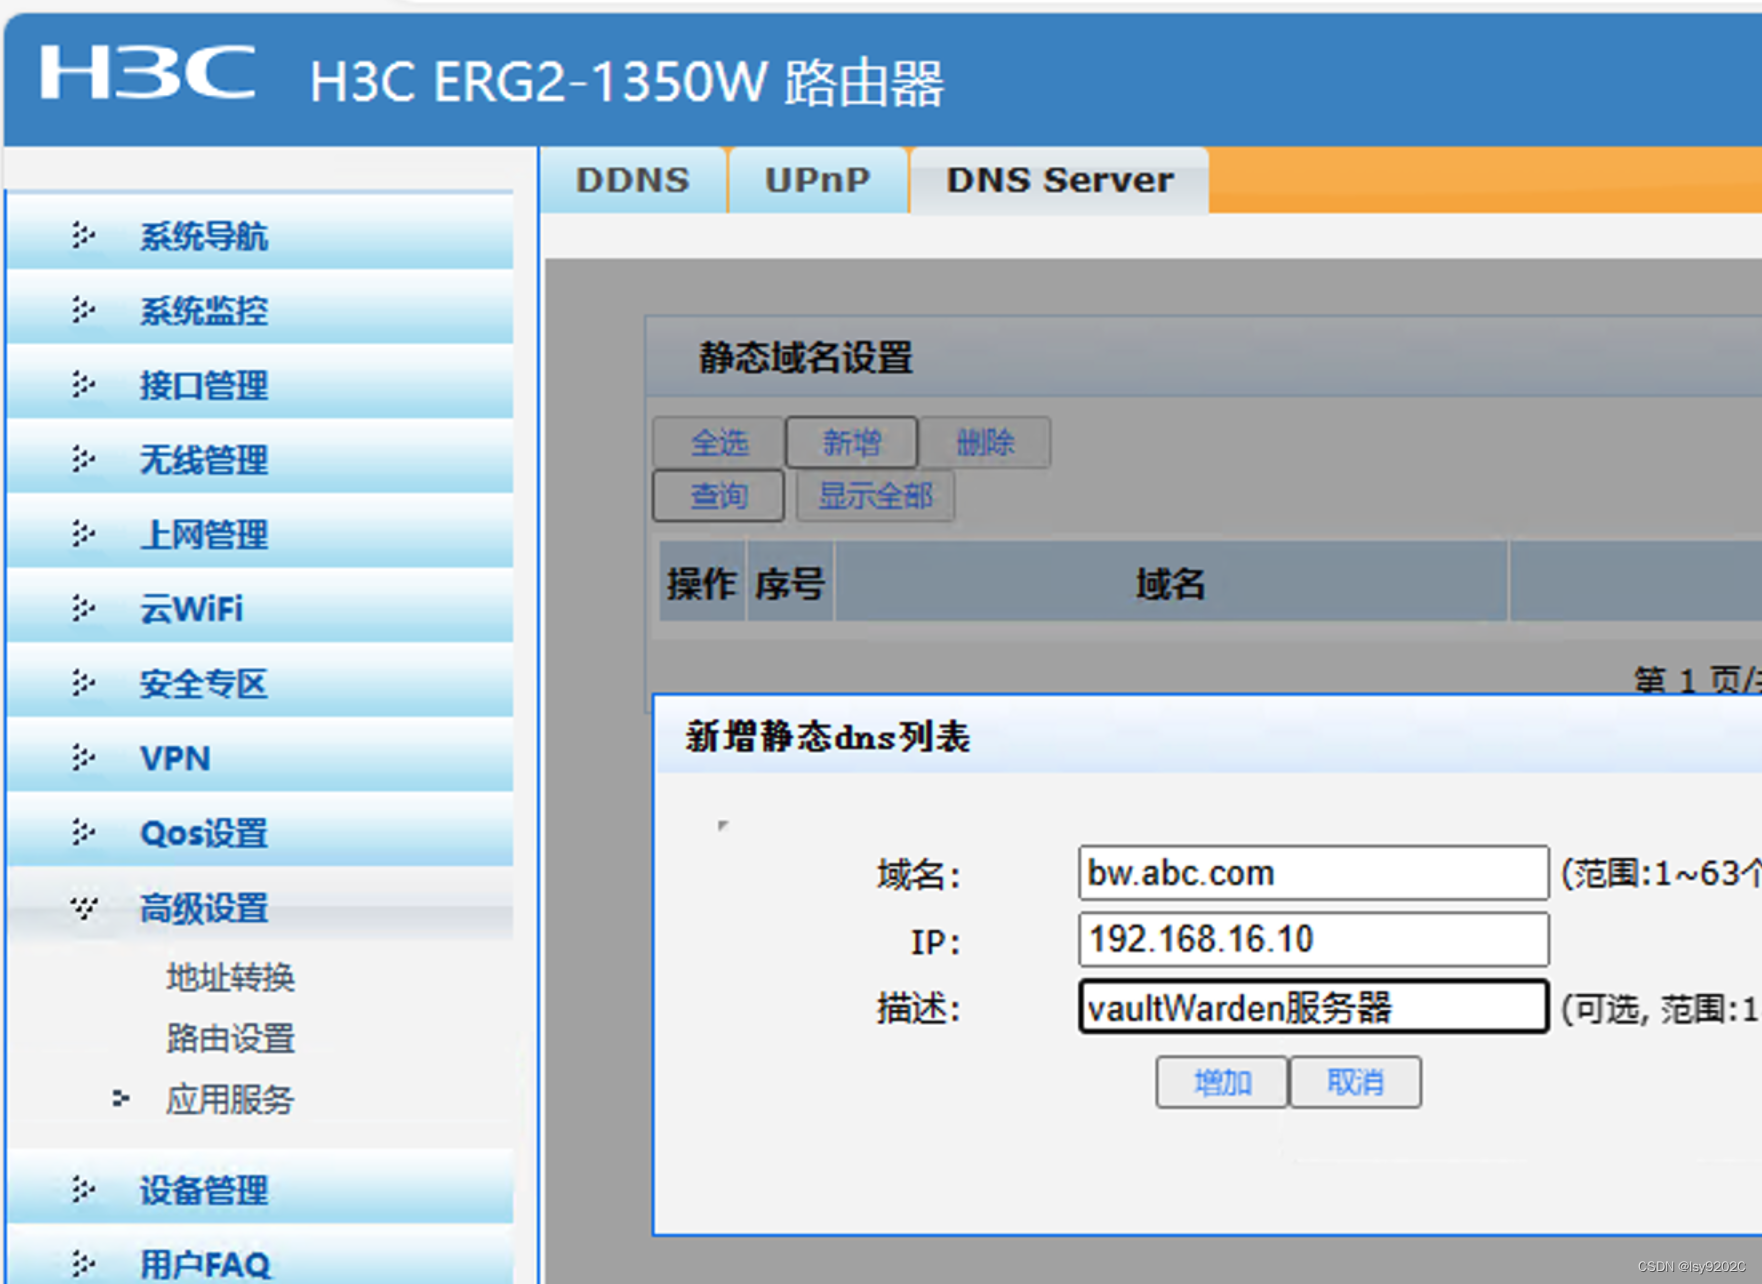Click 增加 to save the DNS entry
This screenshot has width=1762, height=1284.
pyautogui.click(x=1221, y=1082)
